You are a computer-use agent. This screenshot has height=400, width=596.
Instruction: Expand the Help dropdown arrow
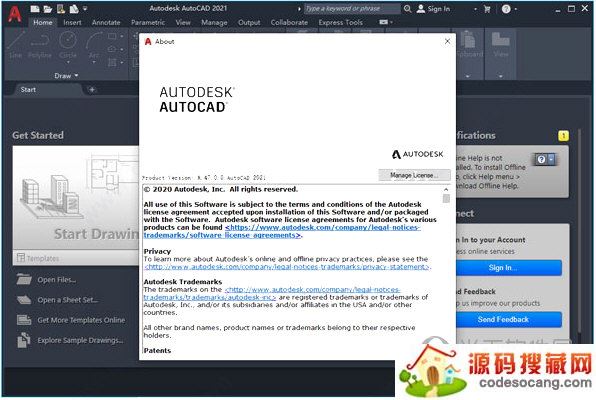click(x=516, y=9)
